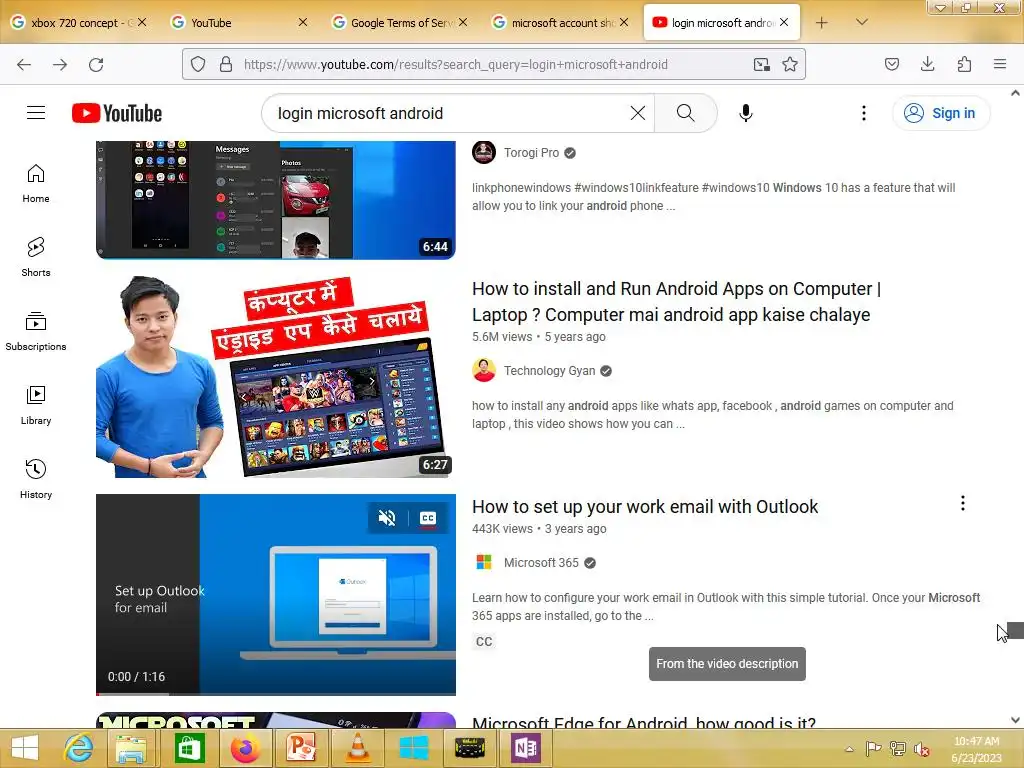The image size is (1024, 768).
Task: Click the Technology Gyan video thumbnail
Action: (276, 376)
